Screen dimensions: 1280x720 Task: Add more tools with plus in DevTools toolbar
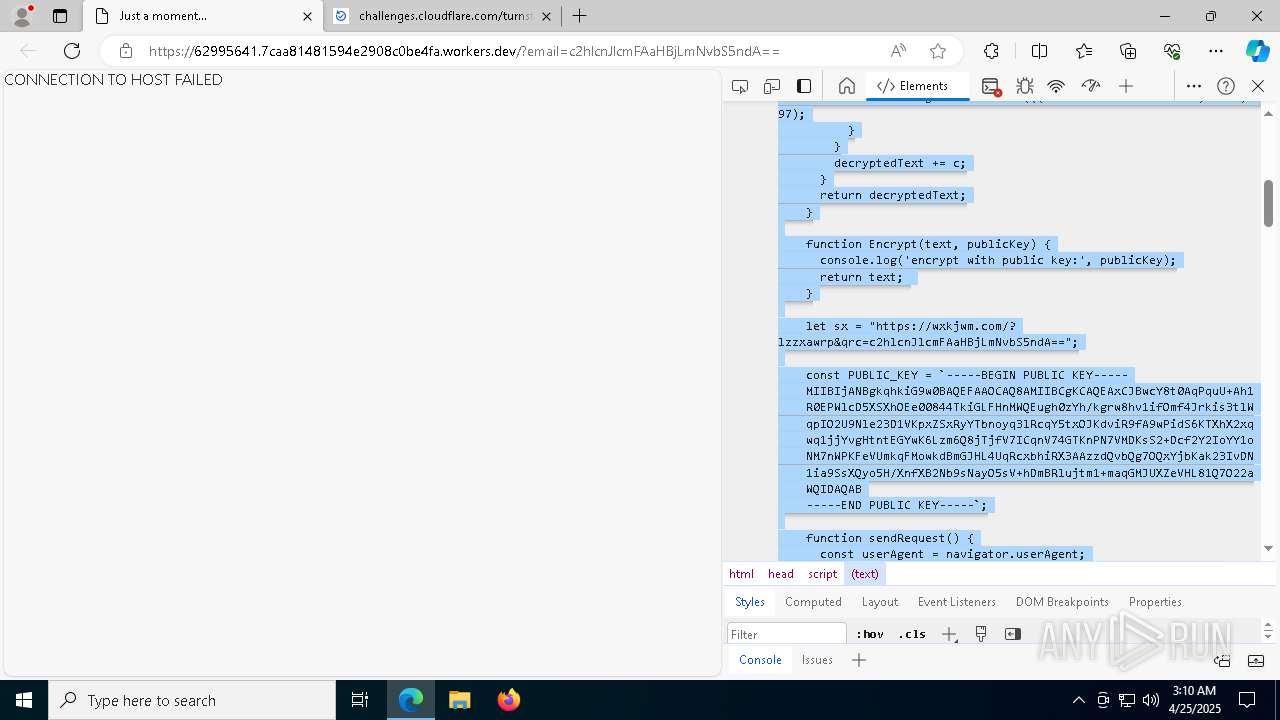(1126, 86)
